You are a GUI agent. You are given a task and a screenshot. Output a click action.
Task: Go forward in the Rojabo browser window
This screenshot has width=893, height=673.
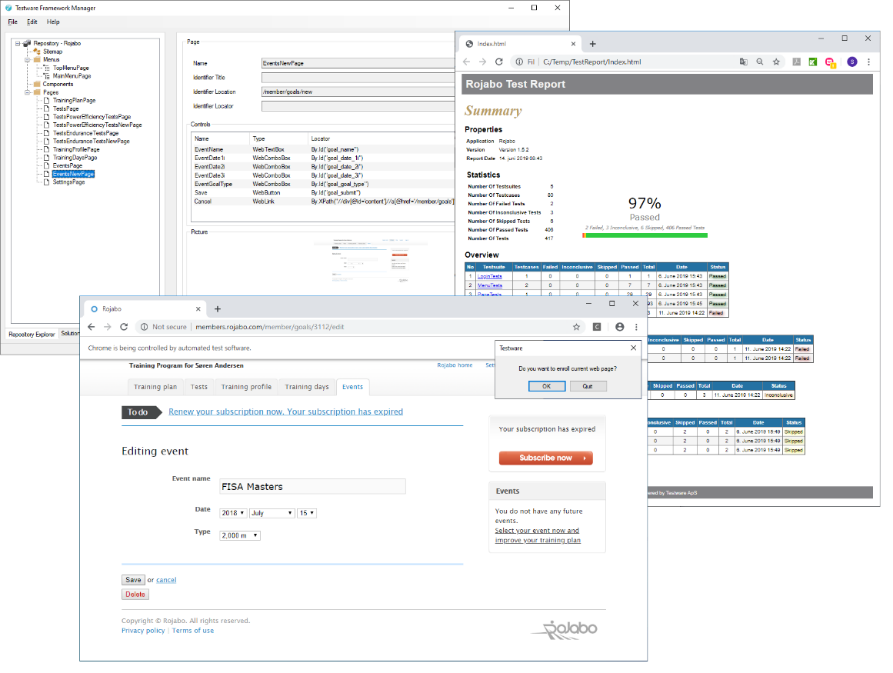[108, 327]
